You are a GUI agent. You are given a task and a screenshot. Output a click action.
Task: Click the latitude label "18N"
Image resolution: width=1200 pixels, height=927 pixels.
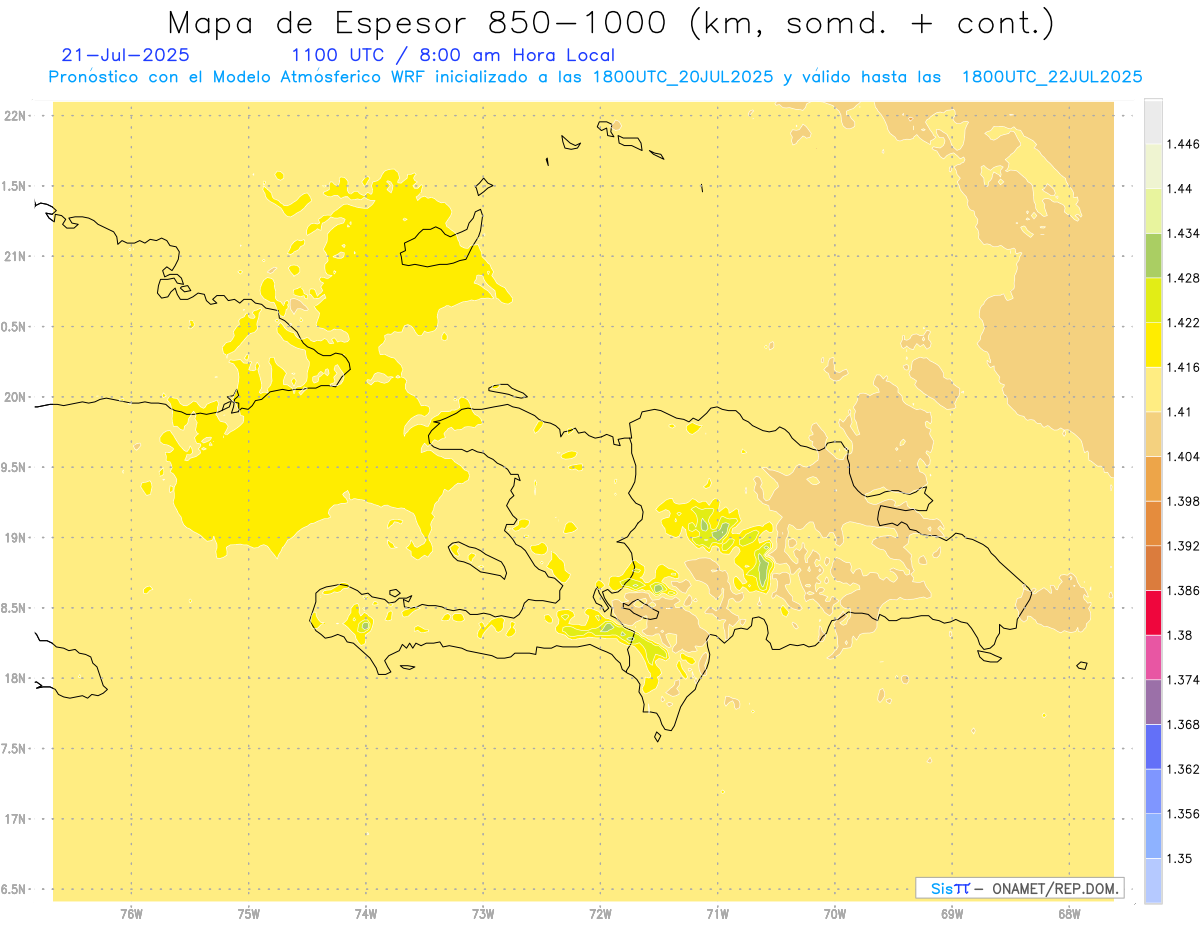pos(16,678)
